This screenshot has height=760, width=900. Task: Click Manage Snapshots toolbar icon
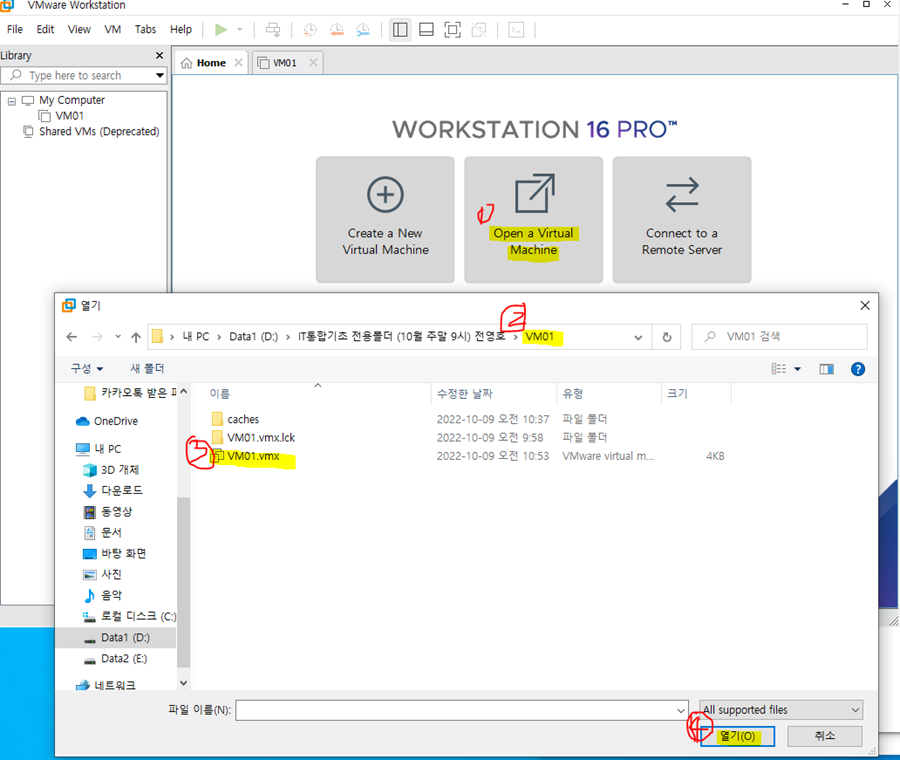point(363,30)
